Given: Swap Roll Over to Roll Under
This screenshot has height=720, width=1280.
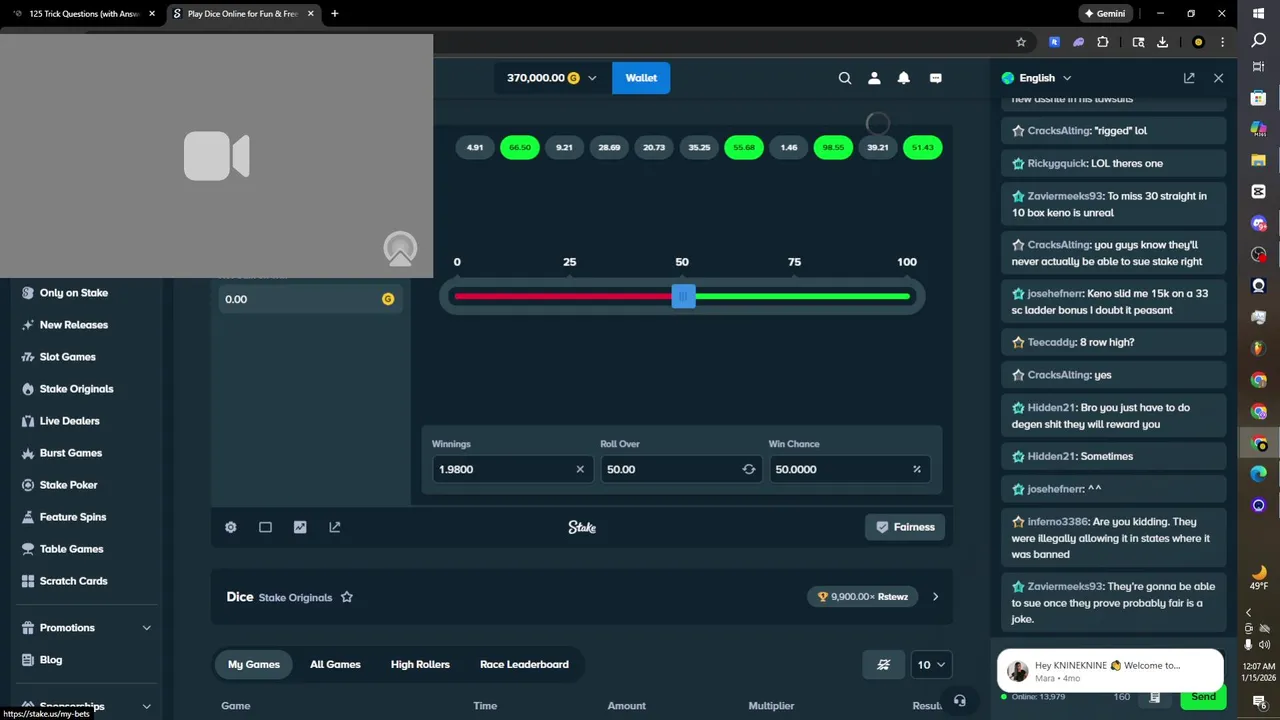Looking at the screenshot, I should pyautogui.click(x=748, y=469).
